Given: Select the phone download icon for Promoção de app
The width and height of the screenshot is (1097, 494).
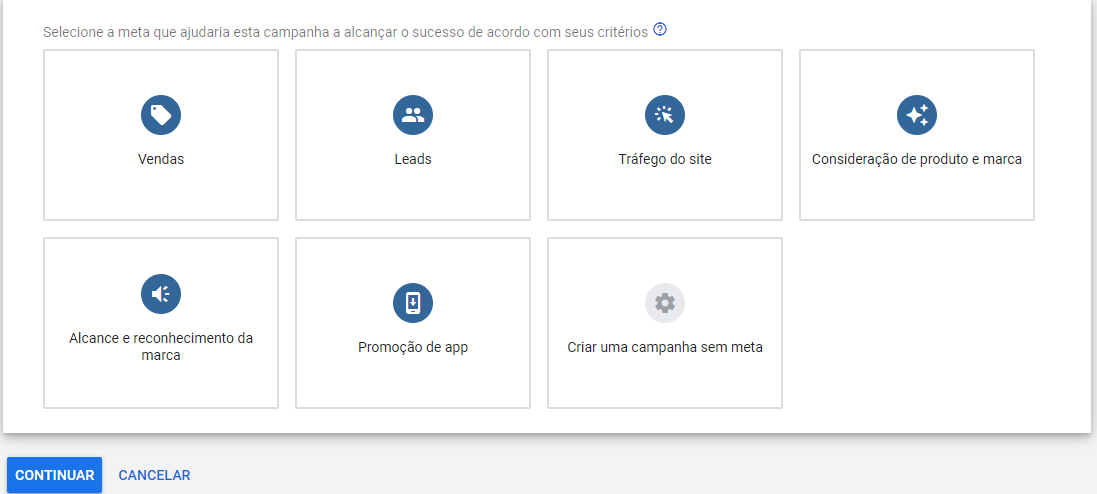Looking at the screenshot, I should [413, 303].
